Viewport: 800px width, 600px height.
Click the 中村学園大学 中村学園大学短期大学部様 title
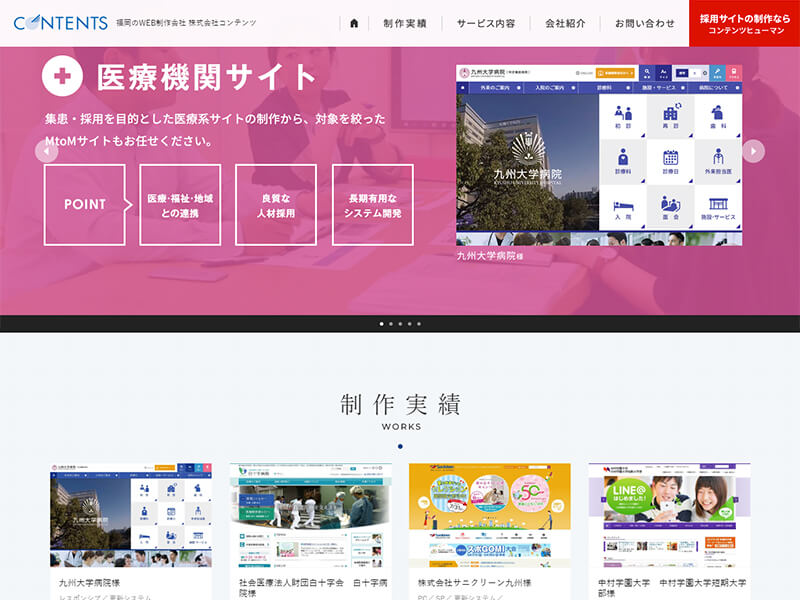672,588
